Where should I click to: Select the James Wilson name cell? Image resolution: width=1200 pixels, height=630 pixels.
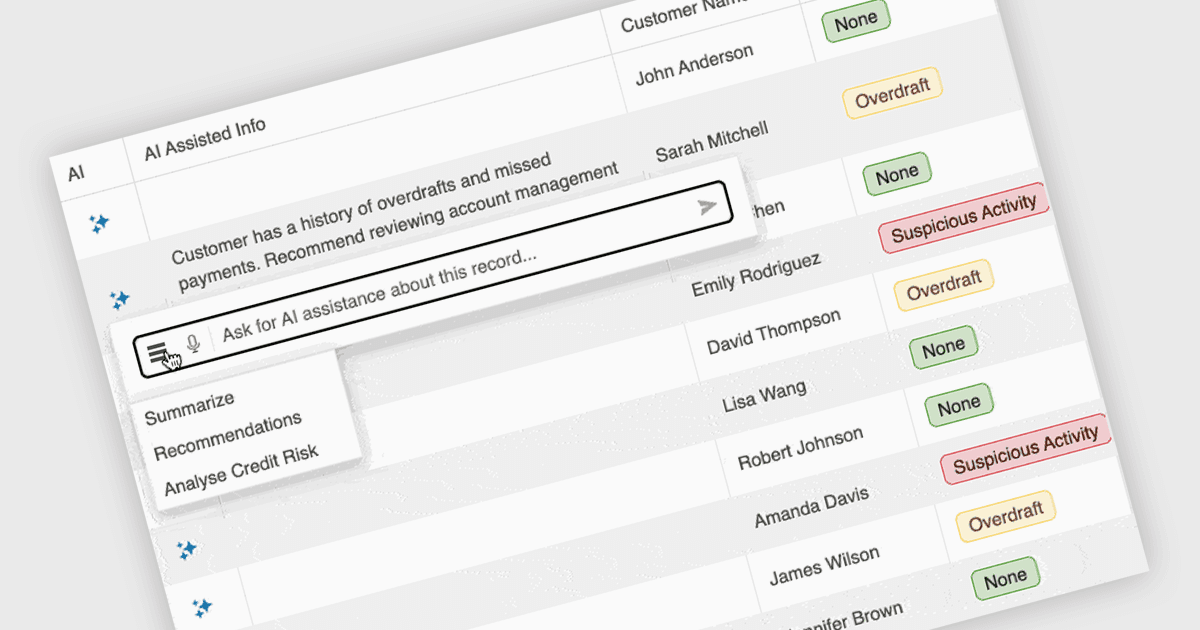824,567
